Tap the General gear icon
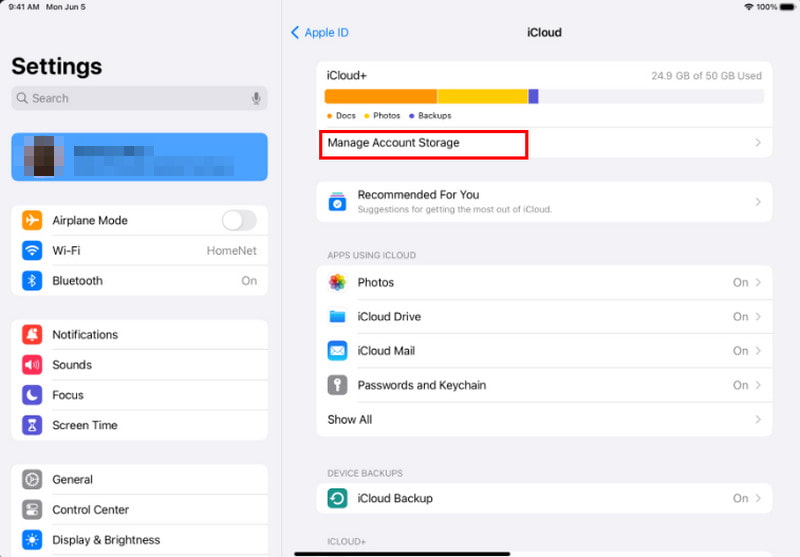Image resolution: width=800 pixels, height=557 pixels. pos(32,479)
